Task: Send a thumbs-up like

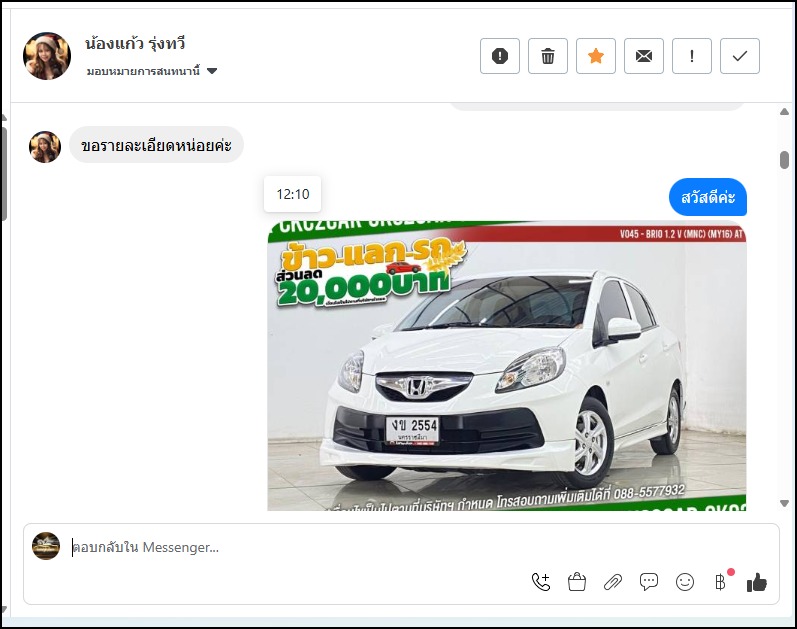Action: click(x=757, y=582)
